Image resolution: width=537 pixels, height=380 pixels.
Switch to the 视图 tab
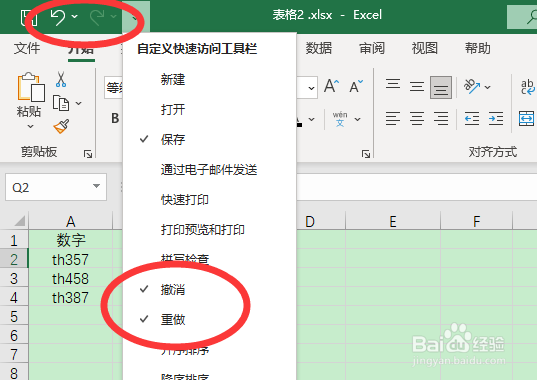[x=425, y=48]
